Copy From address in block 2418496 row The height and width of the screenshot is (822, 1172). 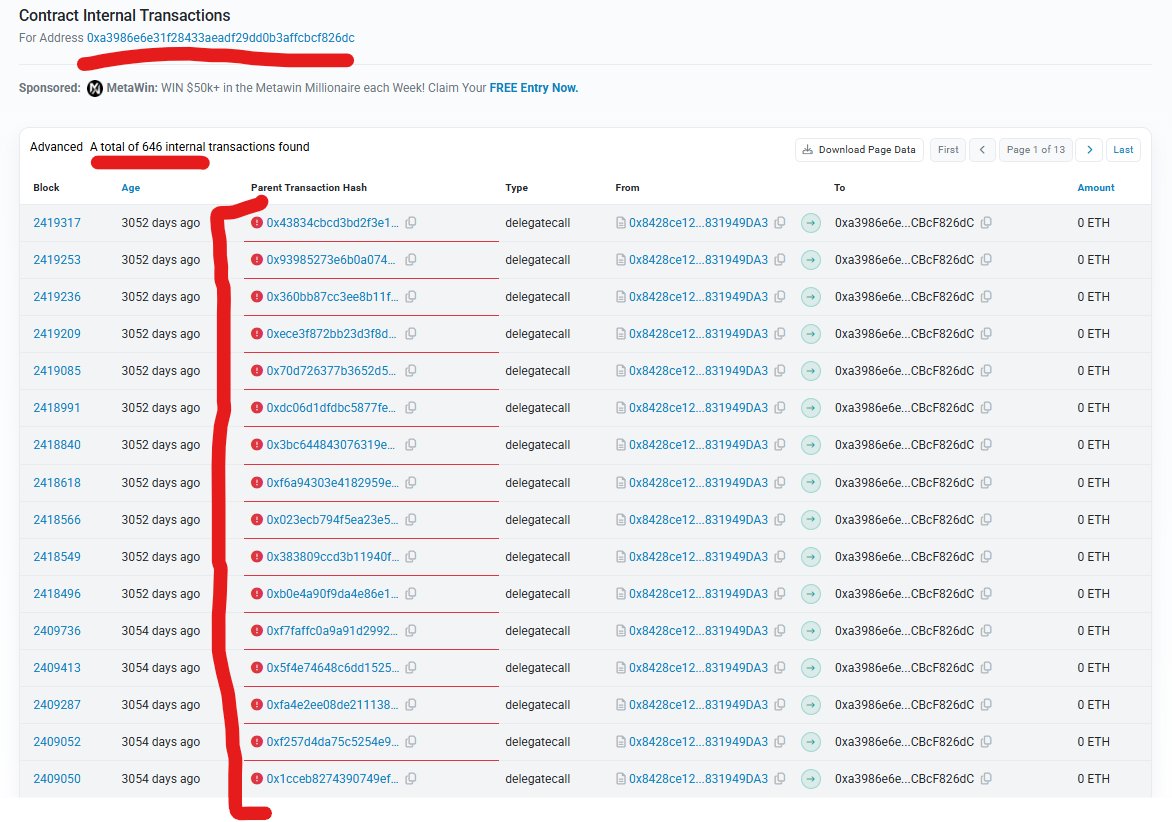(x=780, y=594)
